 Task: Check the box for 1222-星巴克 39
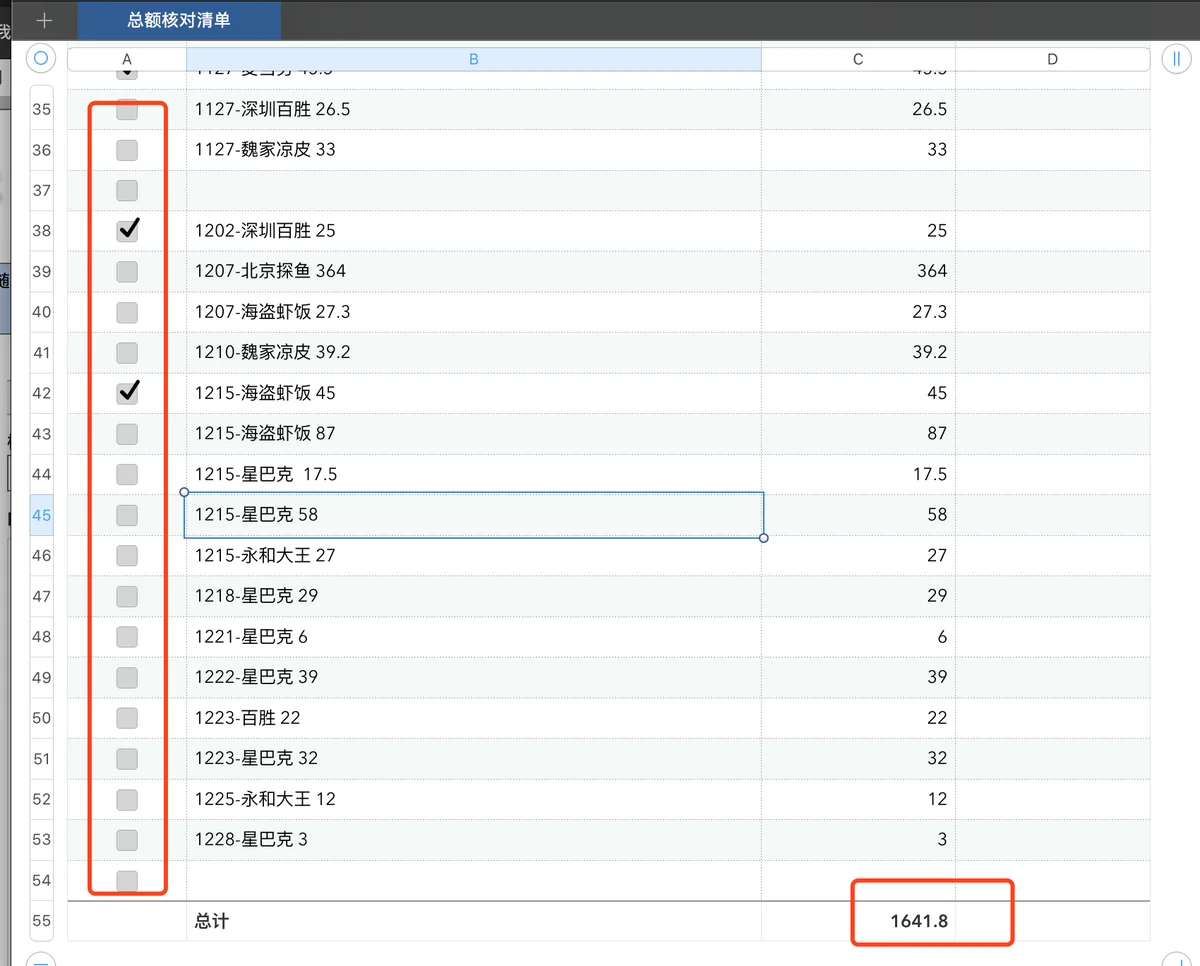tap(127, 677)
